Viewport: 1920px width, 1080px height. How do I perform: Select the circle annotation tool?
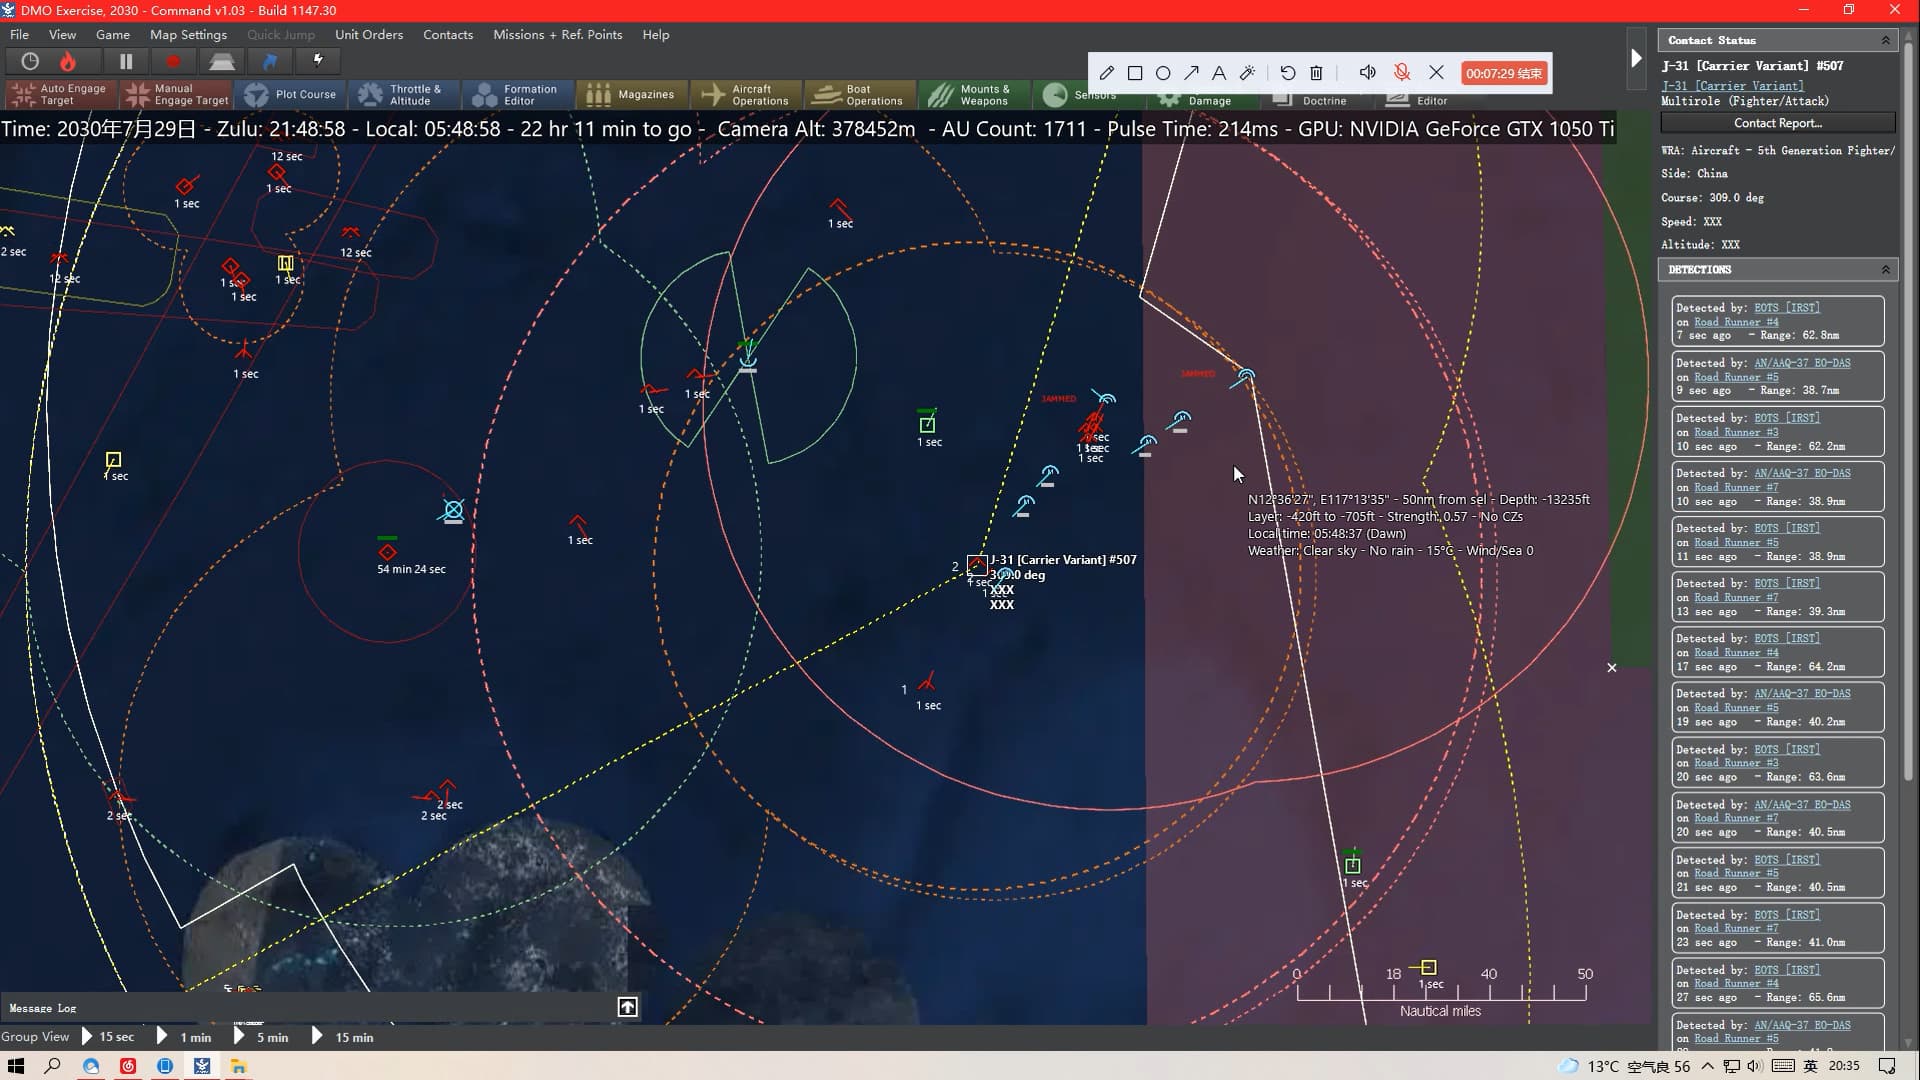tap(1163, 73)
